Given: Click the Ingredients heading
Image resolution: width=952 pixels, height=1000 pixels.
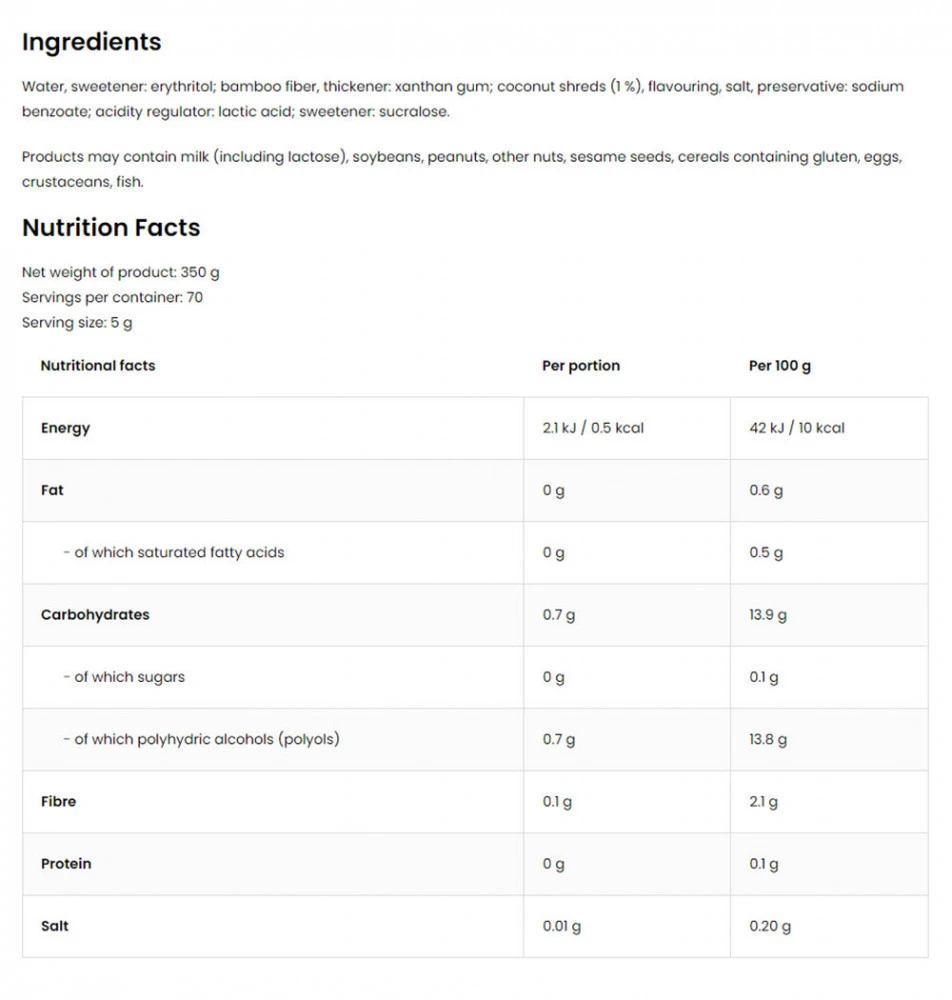Looking at the screenshot, I should (91, 42).
